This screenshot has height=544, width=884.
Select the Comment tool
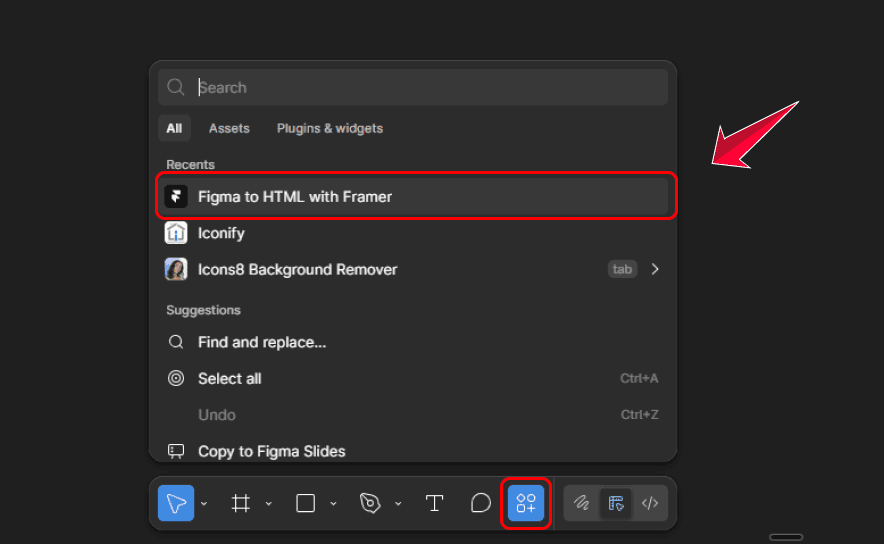(480, 503)
